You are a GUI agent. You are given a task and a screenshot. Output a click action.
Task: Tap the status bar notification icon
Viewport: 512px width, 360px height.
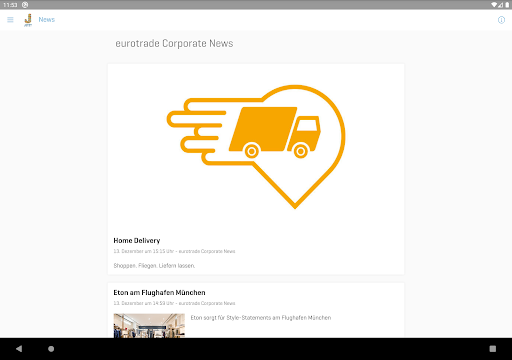pos(25,5)
